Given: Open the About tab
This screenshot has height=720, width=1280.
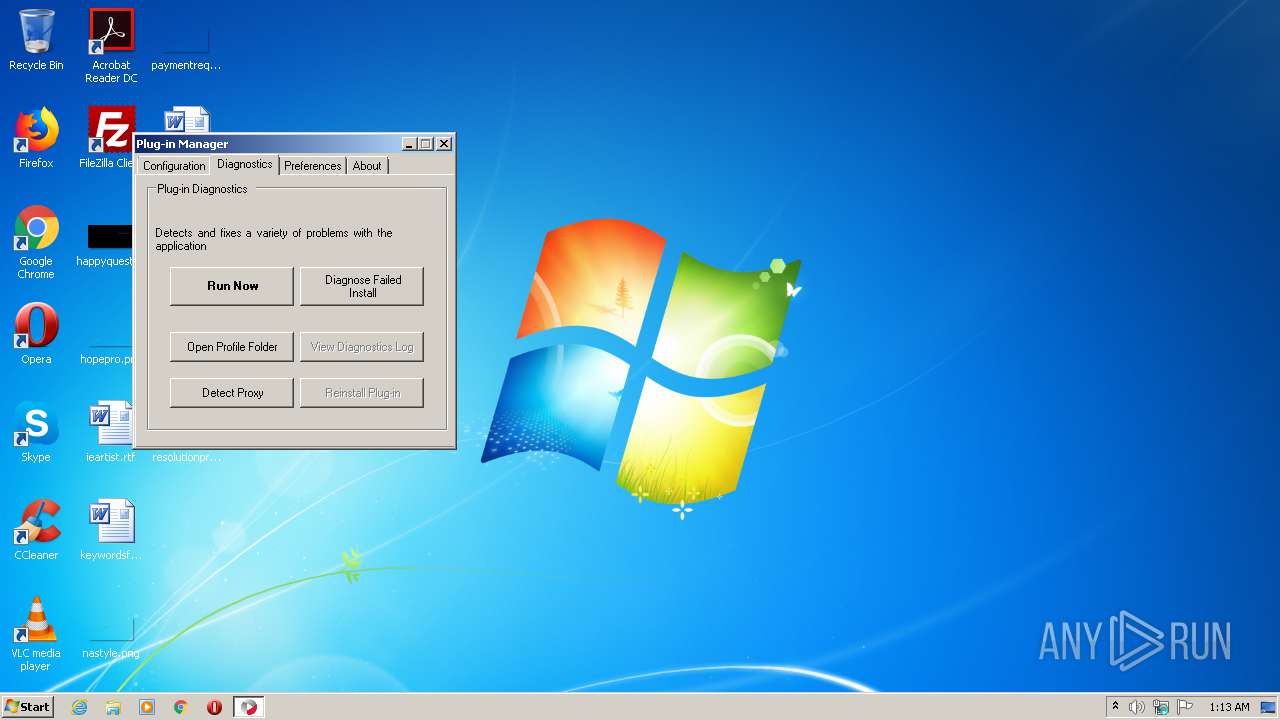Looking at the screenshot, I should tap(367, 166).
